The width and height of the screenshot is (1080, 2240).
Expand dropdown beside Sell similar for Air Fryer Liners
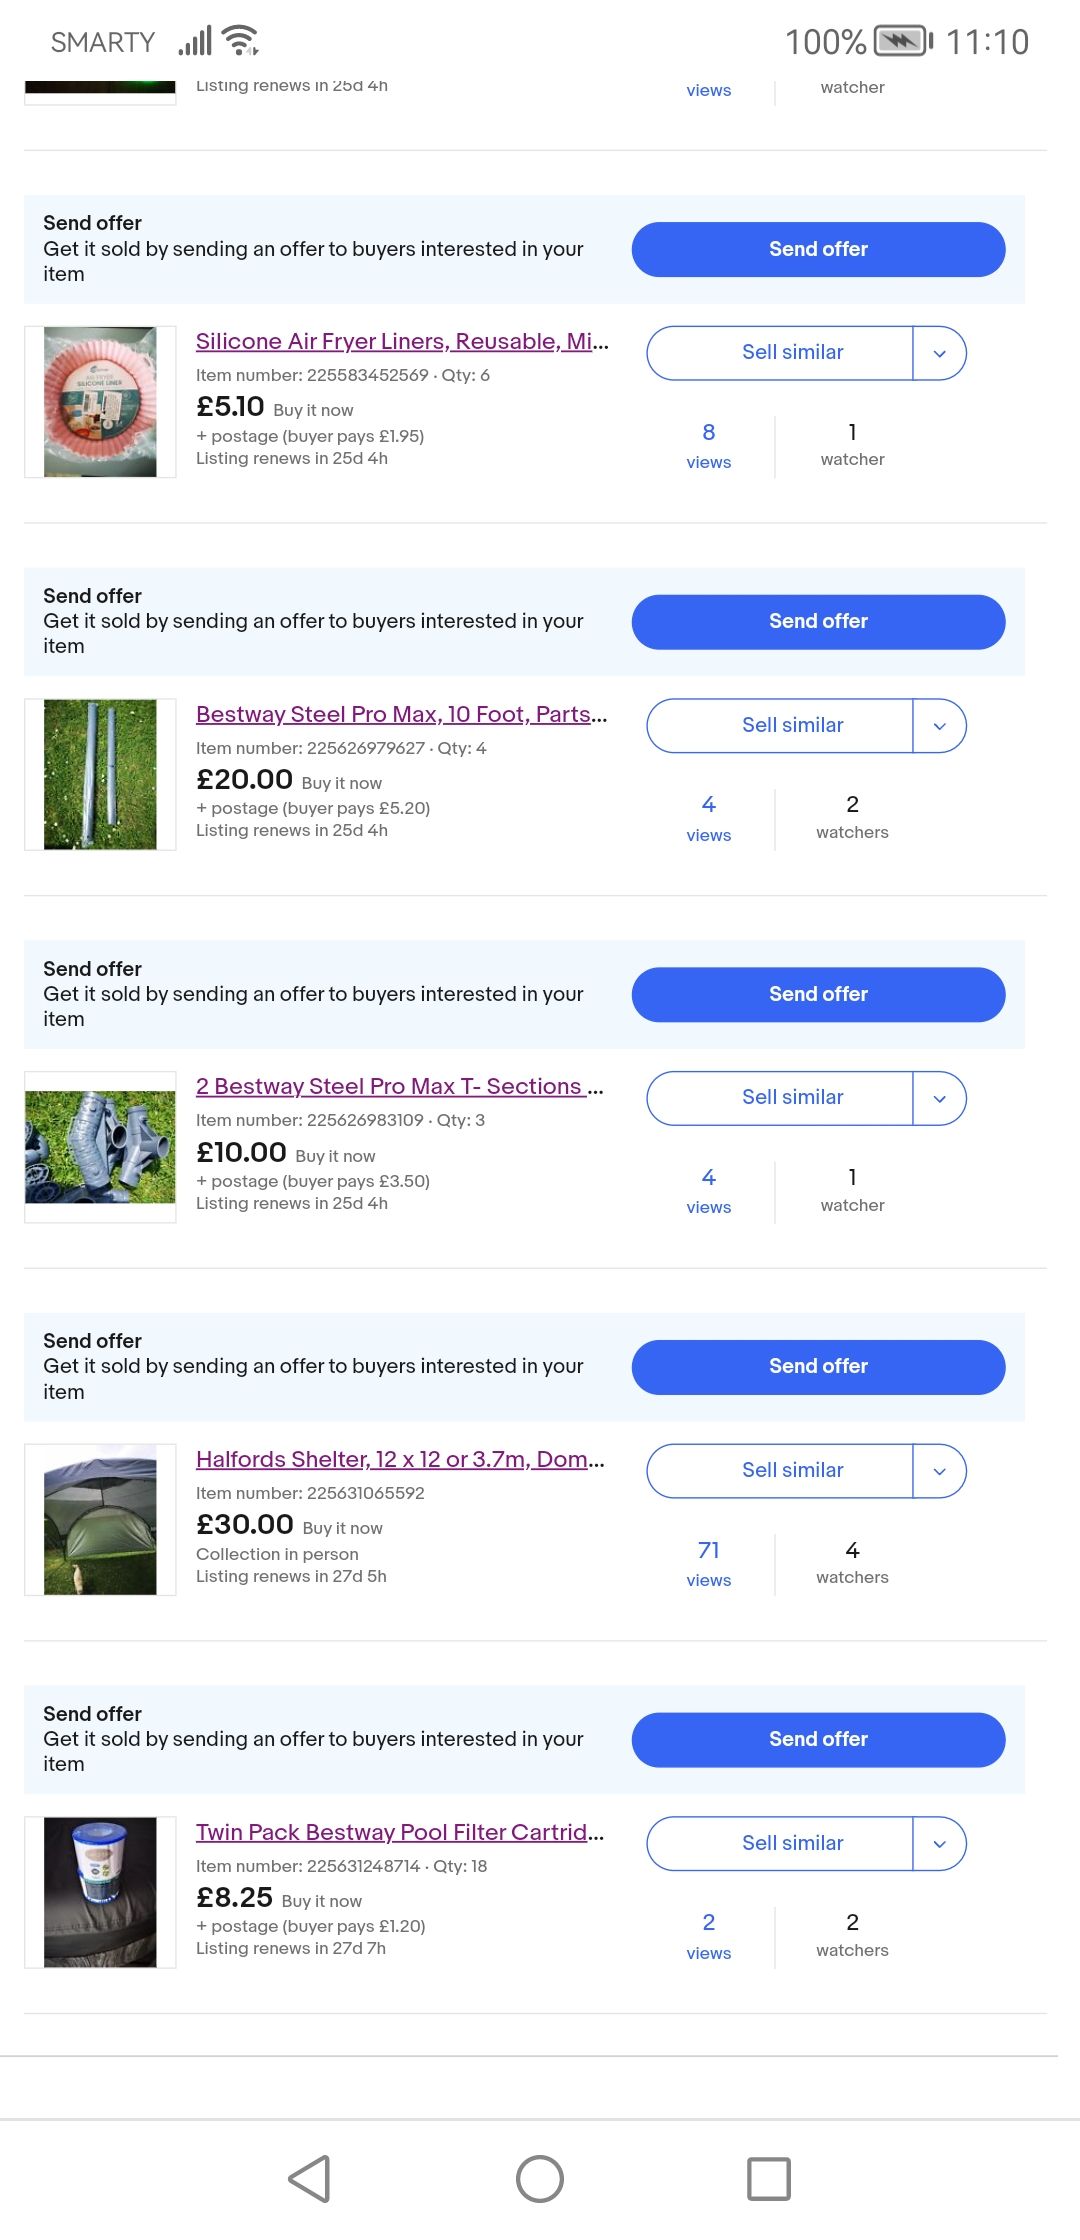coord(939,353)
